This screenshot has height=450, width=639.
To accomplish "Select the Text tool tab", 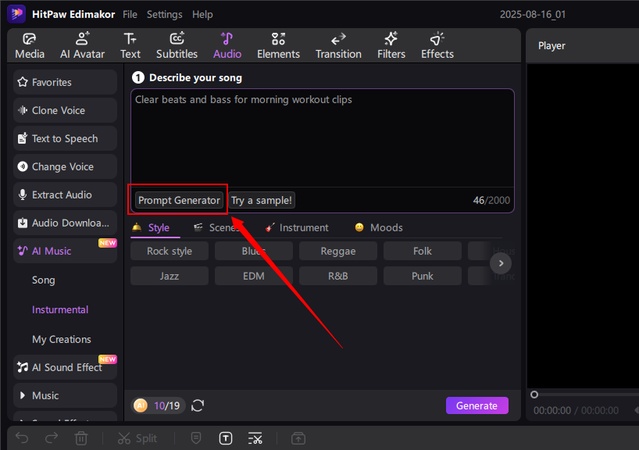I will [x=130, y=46].
